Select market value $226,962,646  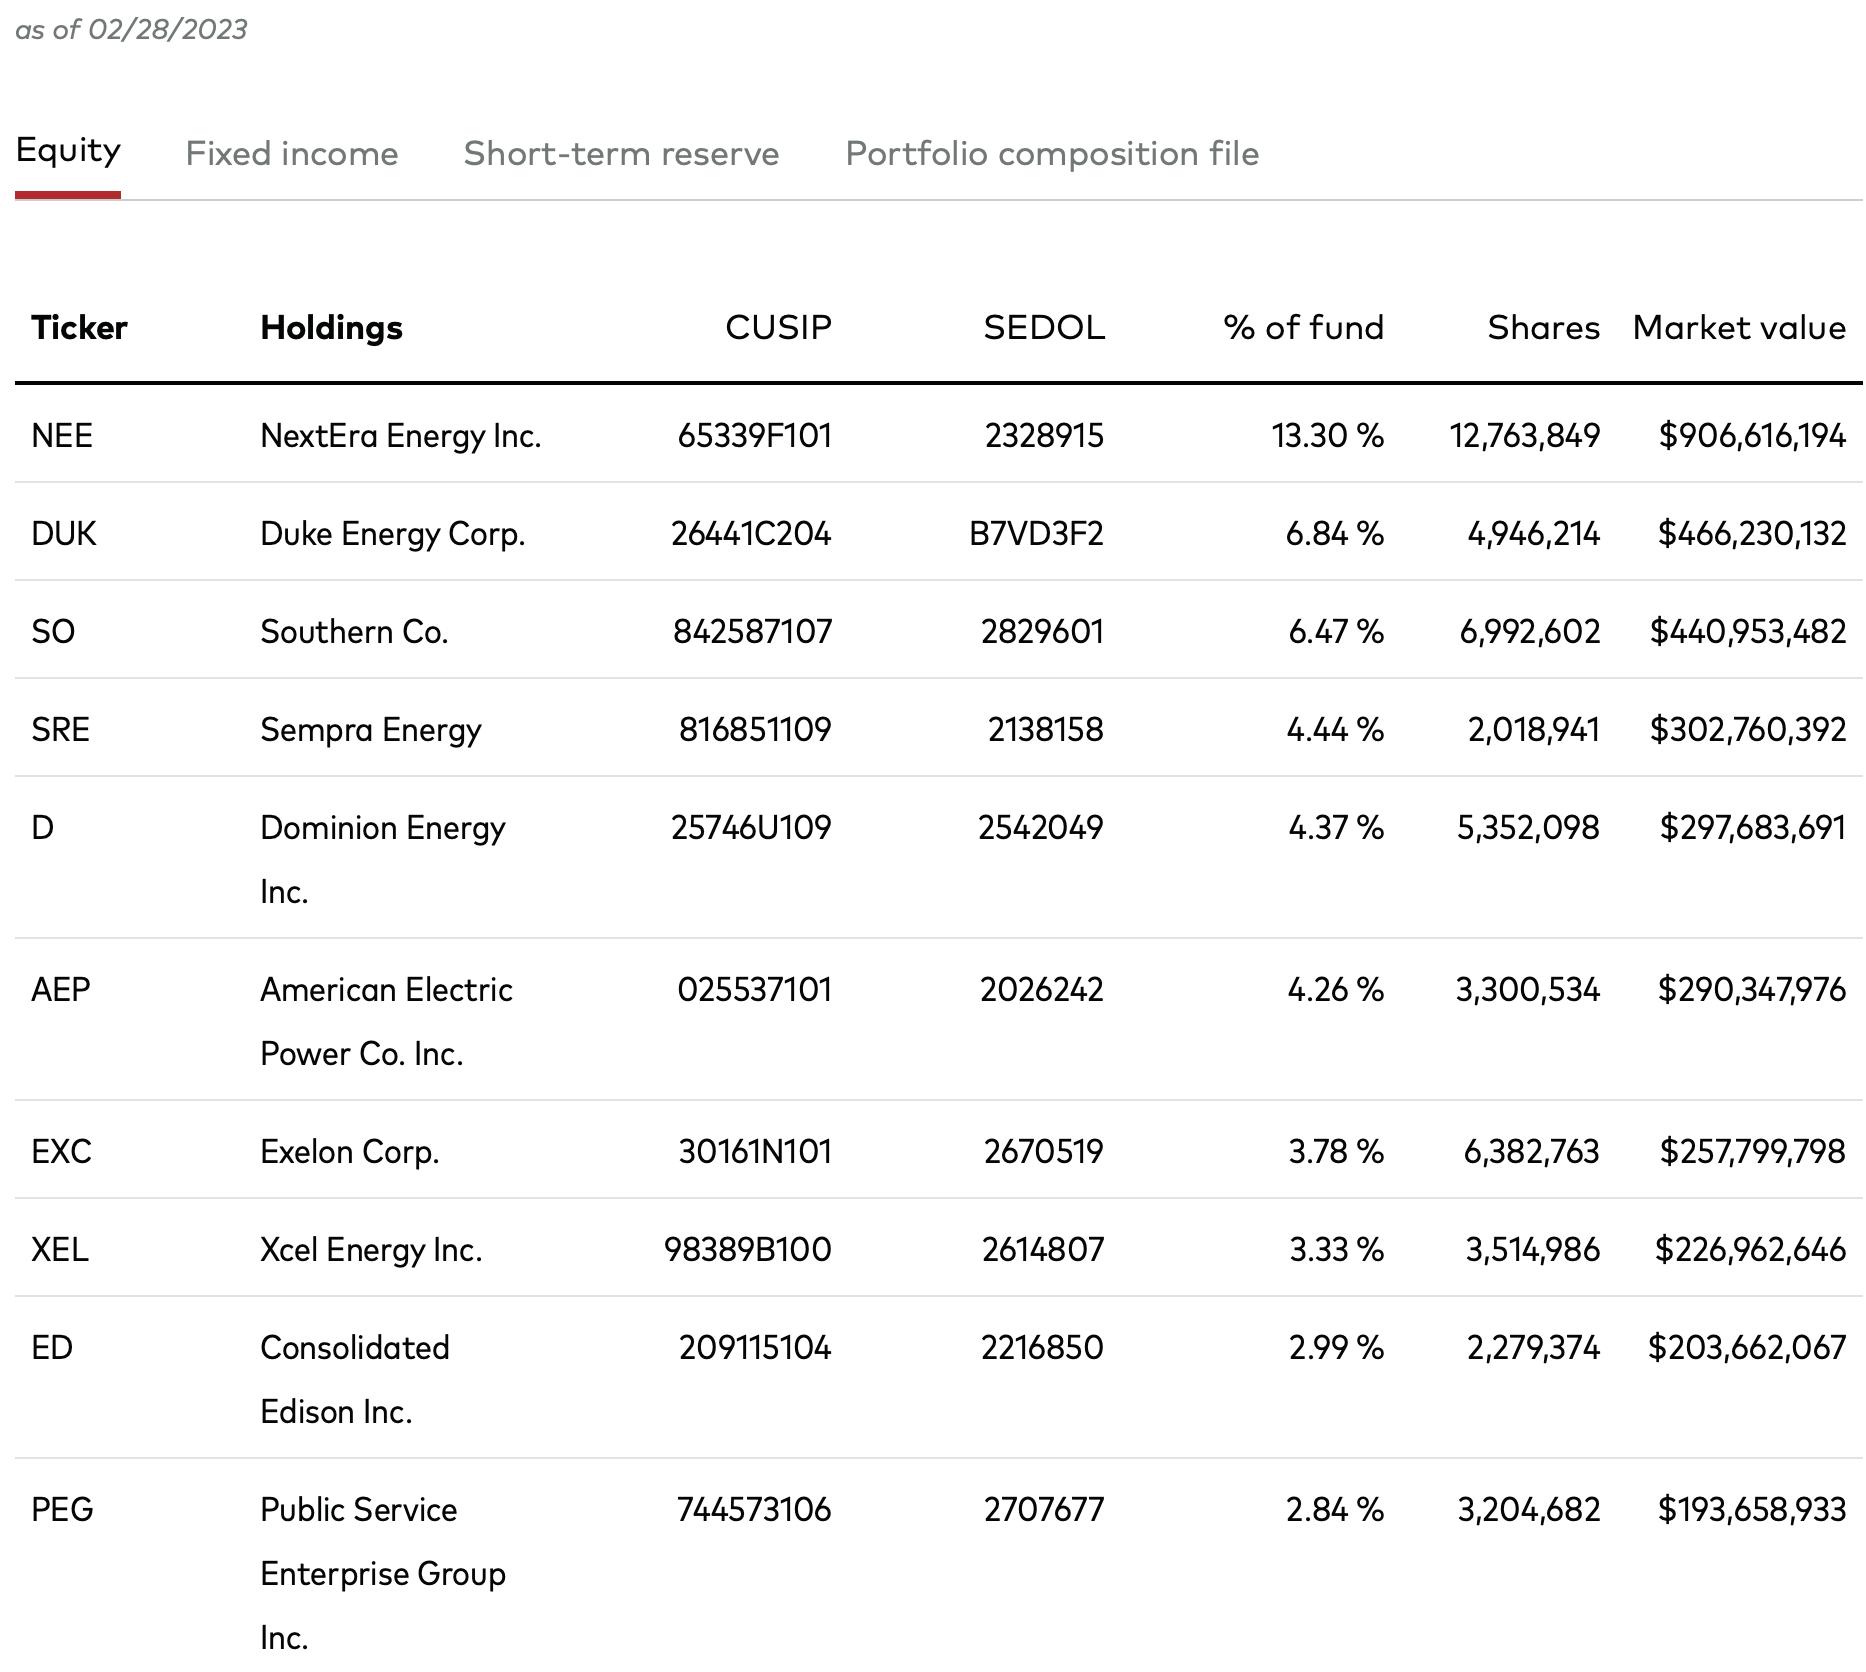tap(1750, 1249)
